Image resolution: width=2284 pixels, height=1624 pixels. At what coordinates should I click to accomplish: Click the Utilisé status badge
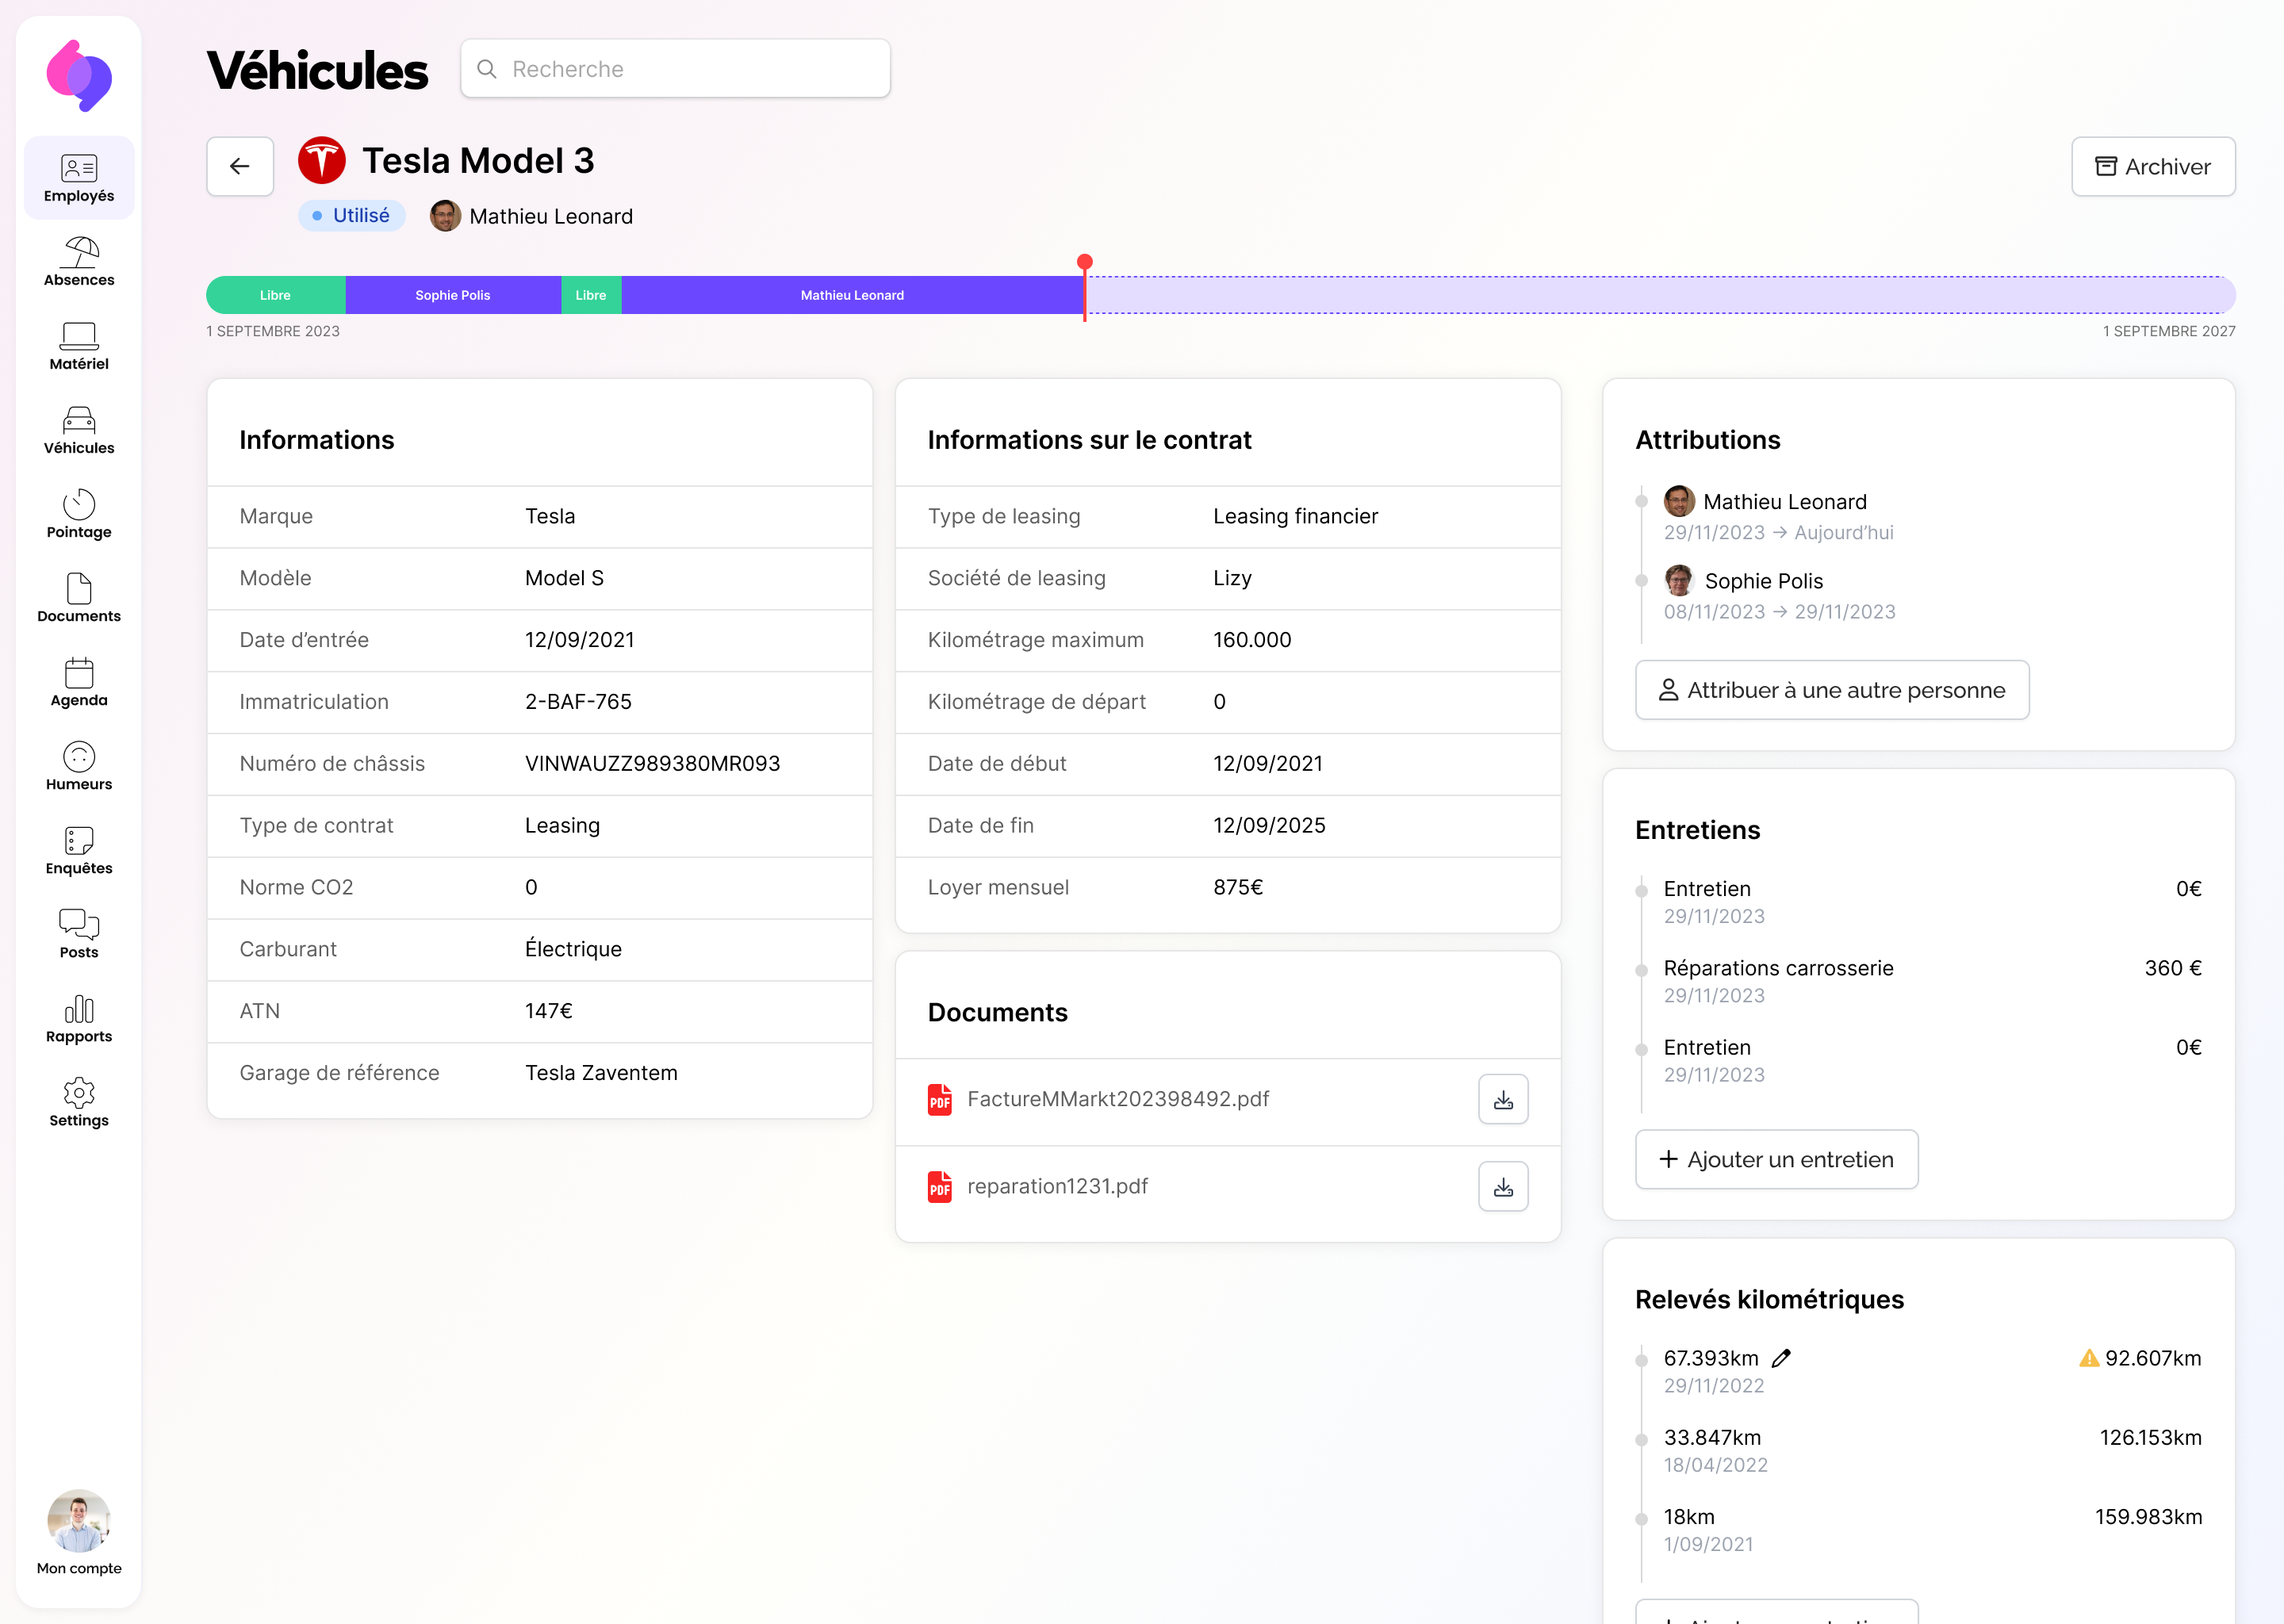[x=351, y=215]
